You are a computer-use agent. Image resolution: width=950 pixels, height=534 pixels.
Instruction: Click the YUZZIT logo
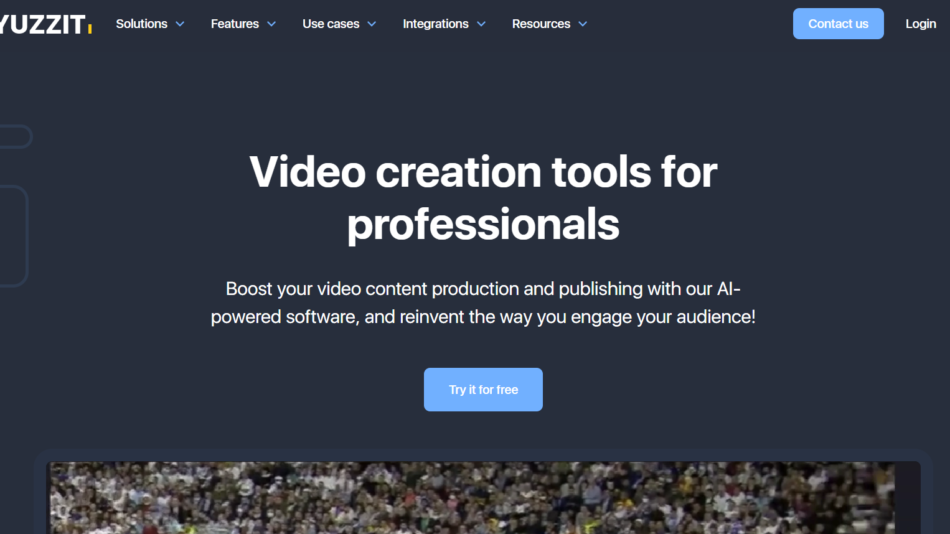pos(42,24)
